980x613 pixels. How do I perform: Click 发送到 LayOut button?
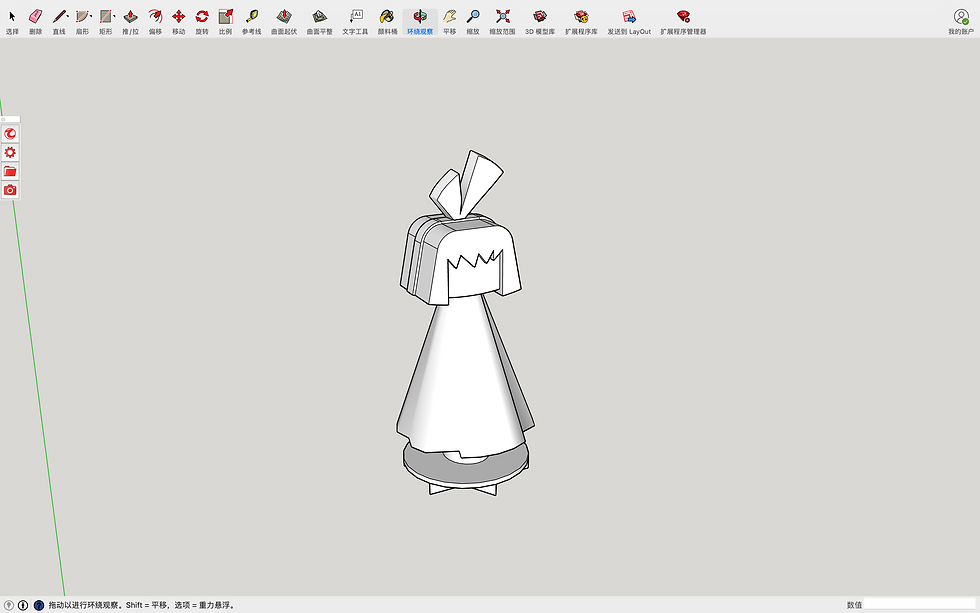pos(629,17)
